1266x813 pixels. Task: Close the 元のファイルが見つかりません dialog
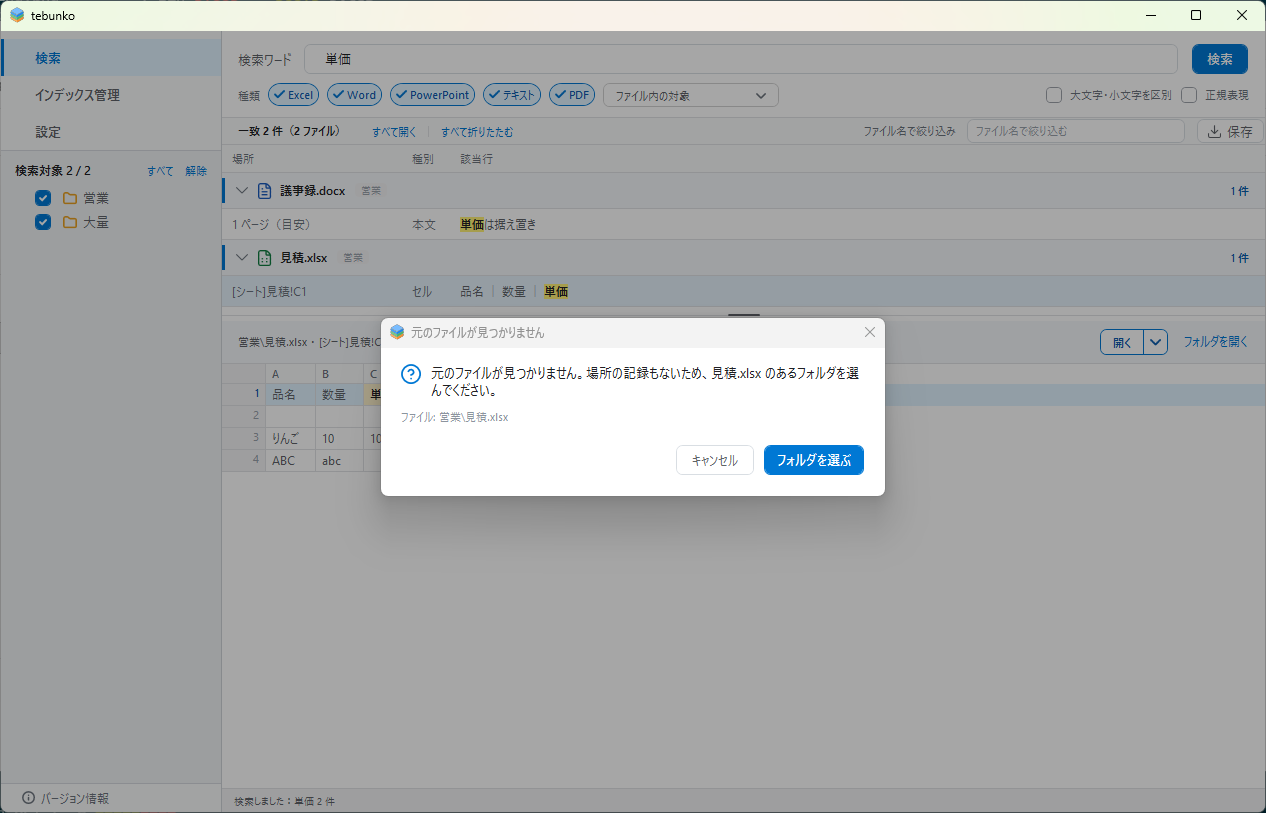(869, 332)
